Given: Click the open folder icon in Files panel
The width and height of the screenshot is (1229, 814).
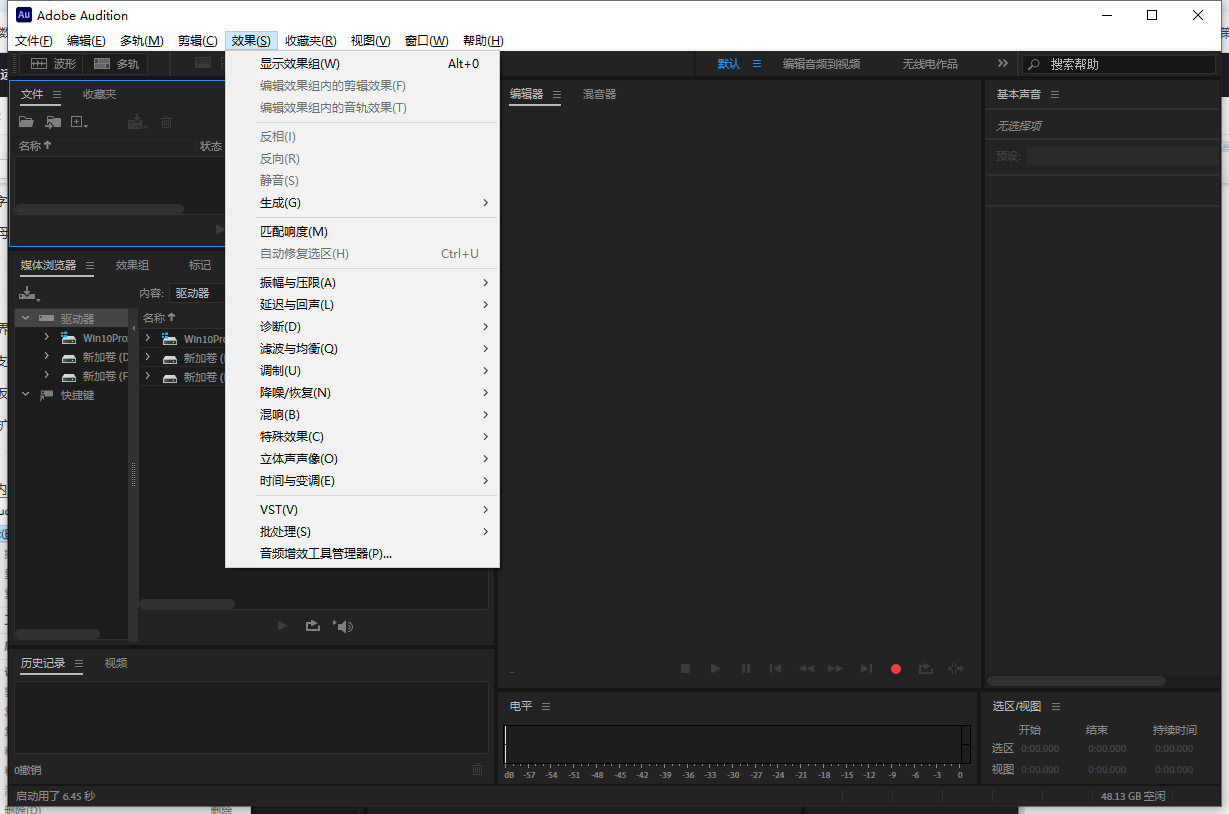Looking at the screenshot, I should tap(25, 121).
